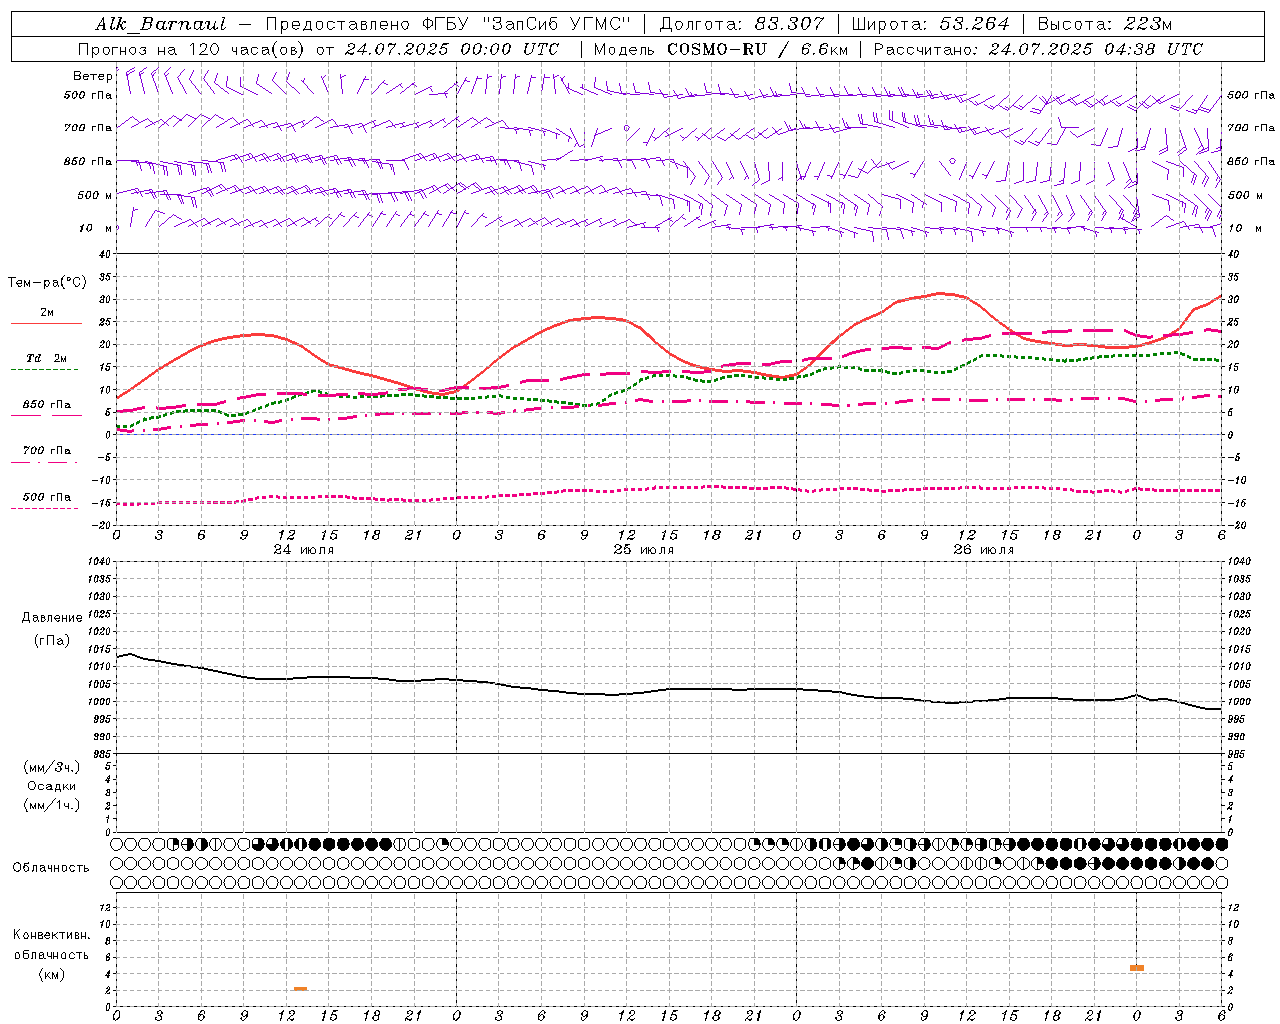Click the station name Alk_Barnaul in the header
1280x1024 pixels.
[x=161, y=24]
